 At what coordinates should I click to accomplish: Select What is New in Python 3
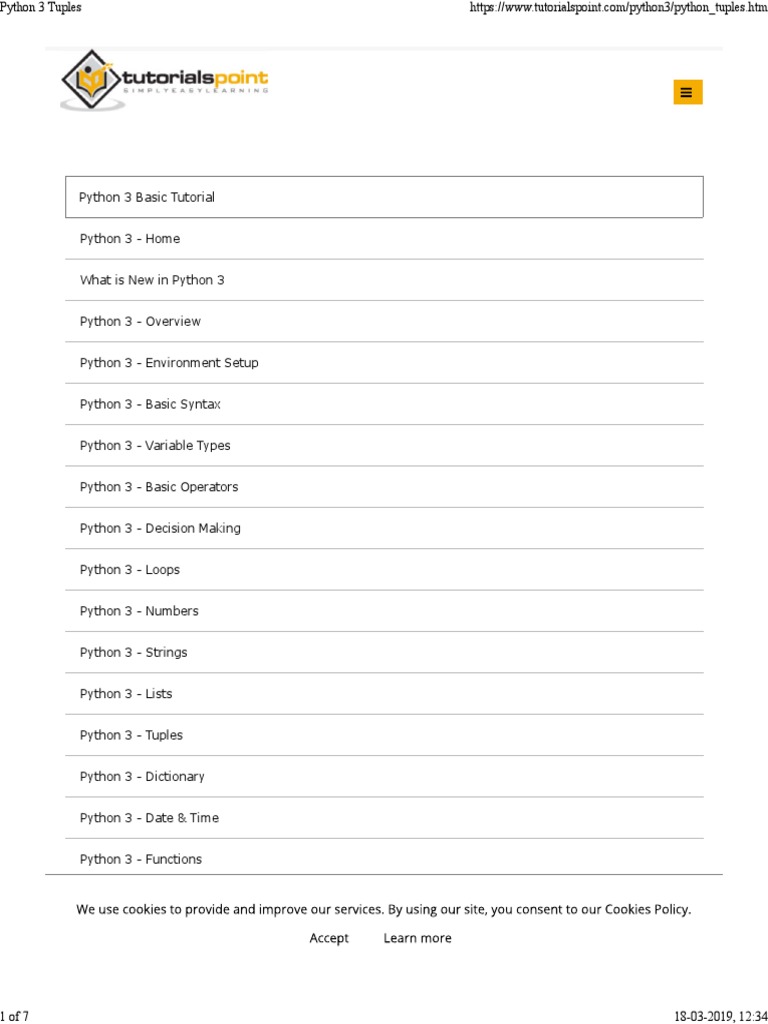(x=152, y=280)
